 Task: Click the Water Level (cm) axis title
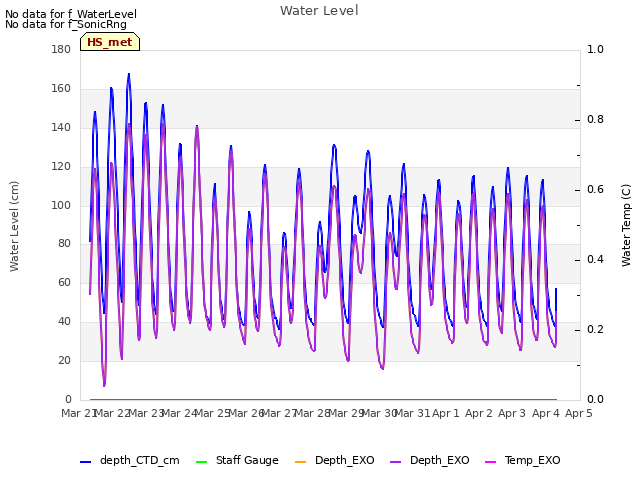coord(14,226)
